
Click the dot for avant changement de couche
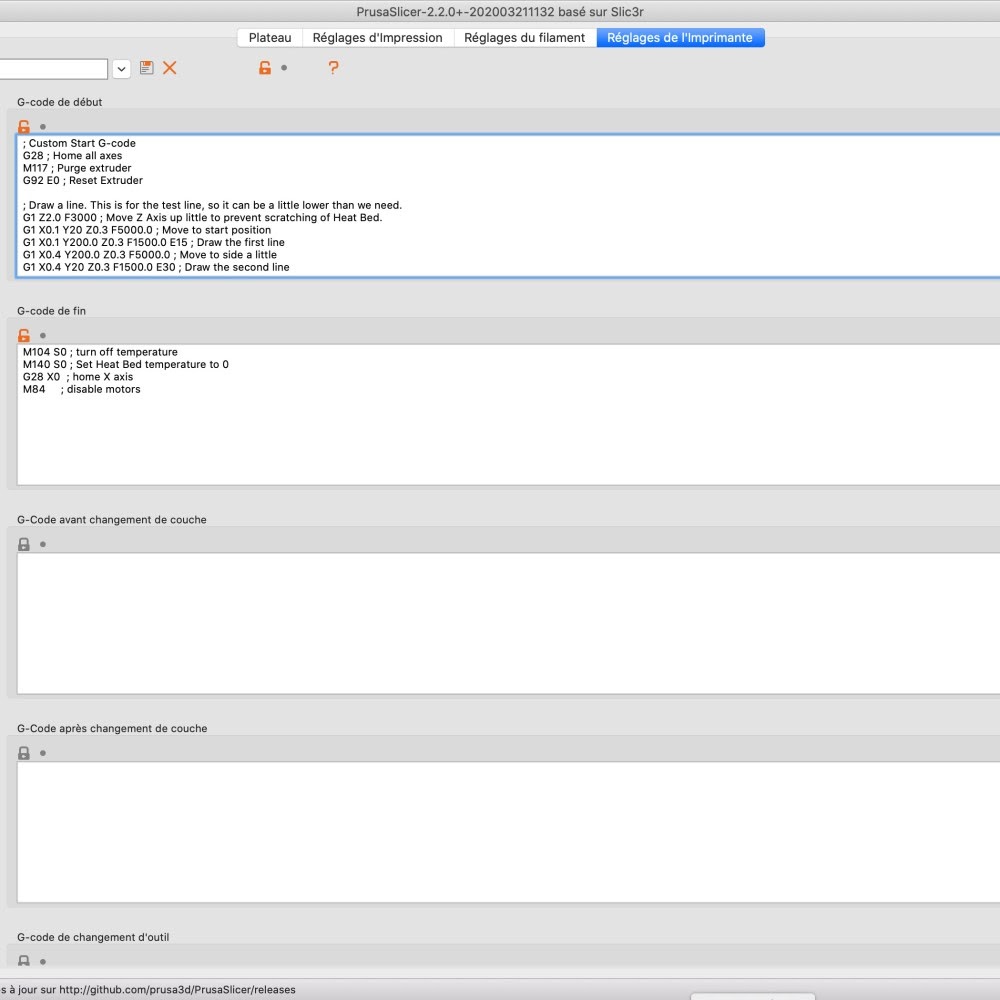(43, 544)
